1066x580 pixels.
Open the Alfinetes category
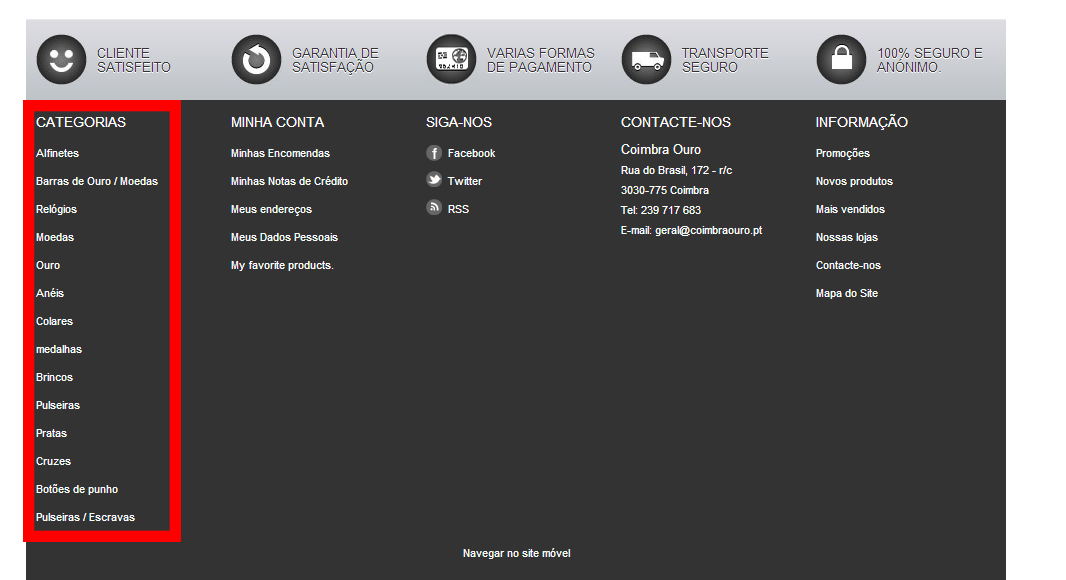[57, 154]
